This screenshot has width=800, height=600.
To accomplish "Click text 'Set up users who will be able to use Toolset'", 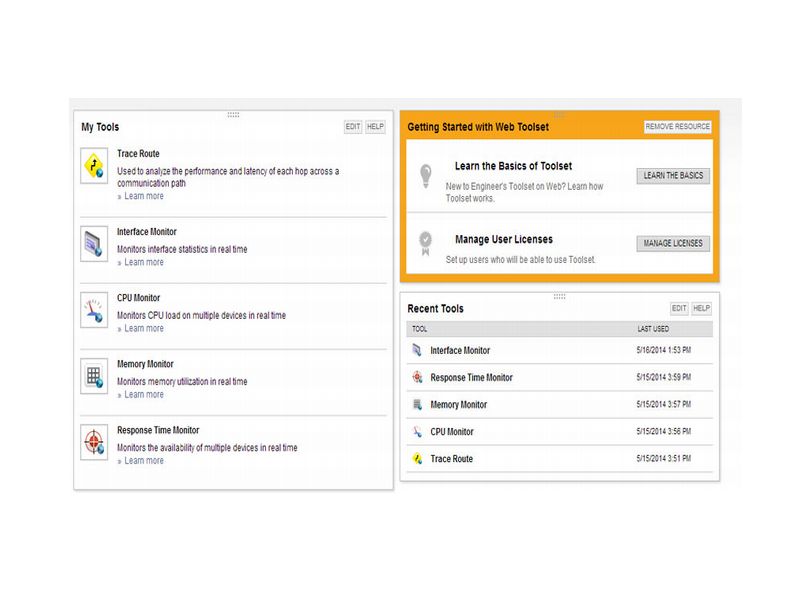I will pos(520,260).
